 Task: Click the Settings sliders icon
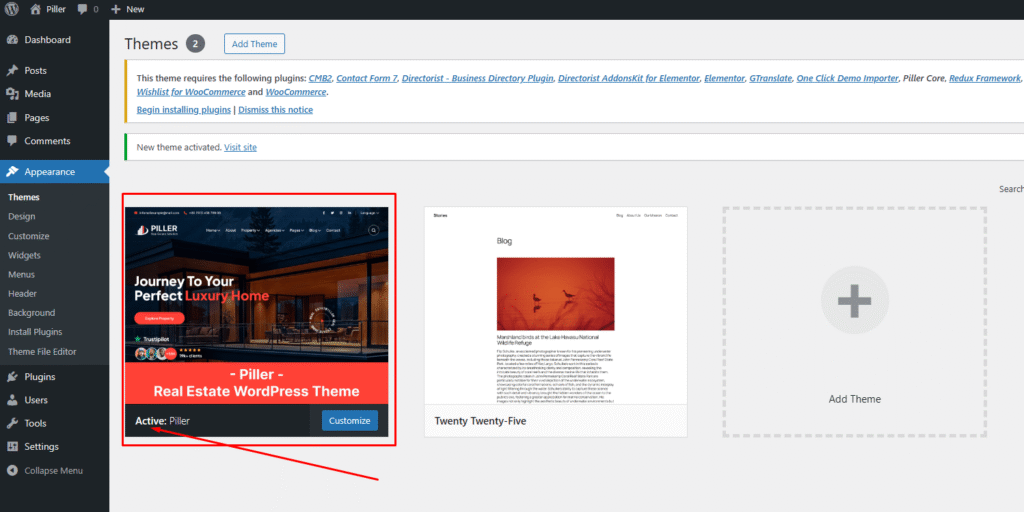click(12, 447)
